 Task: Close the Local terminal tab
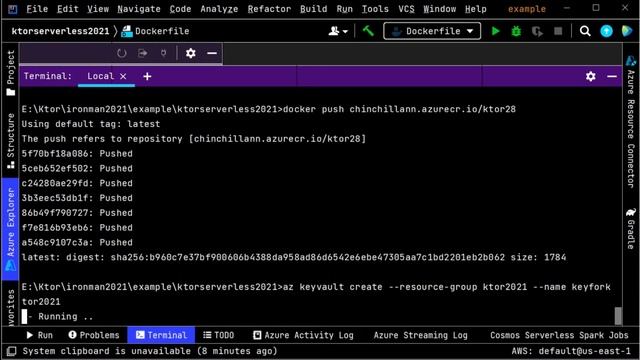(x=123, y=76)
